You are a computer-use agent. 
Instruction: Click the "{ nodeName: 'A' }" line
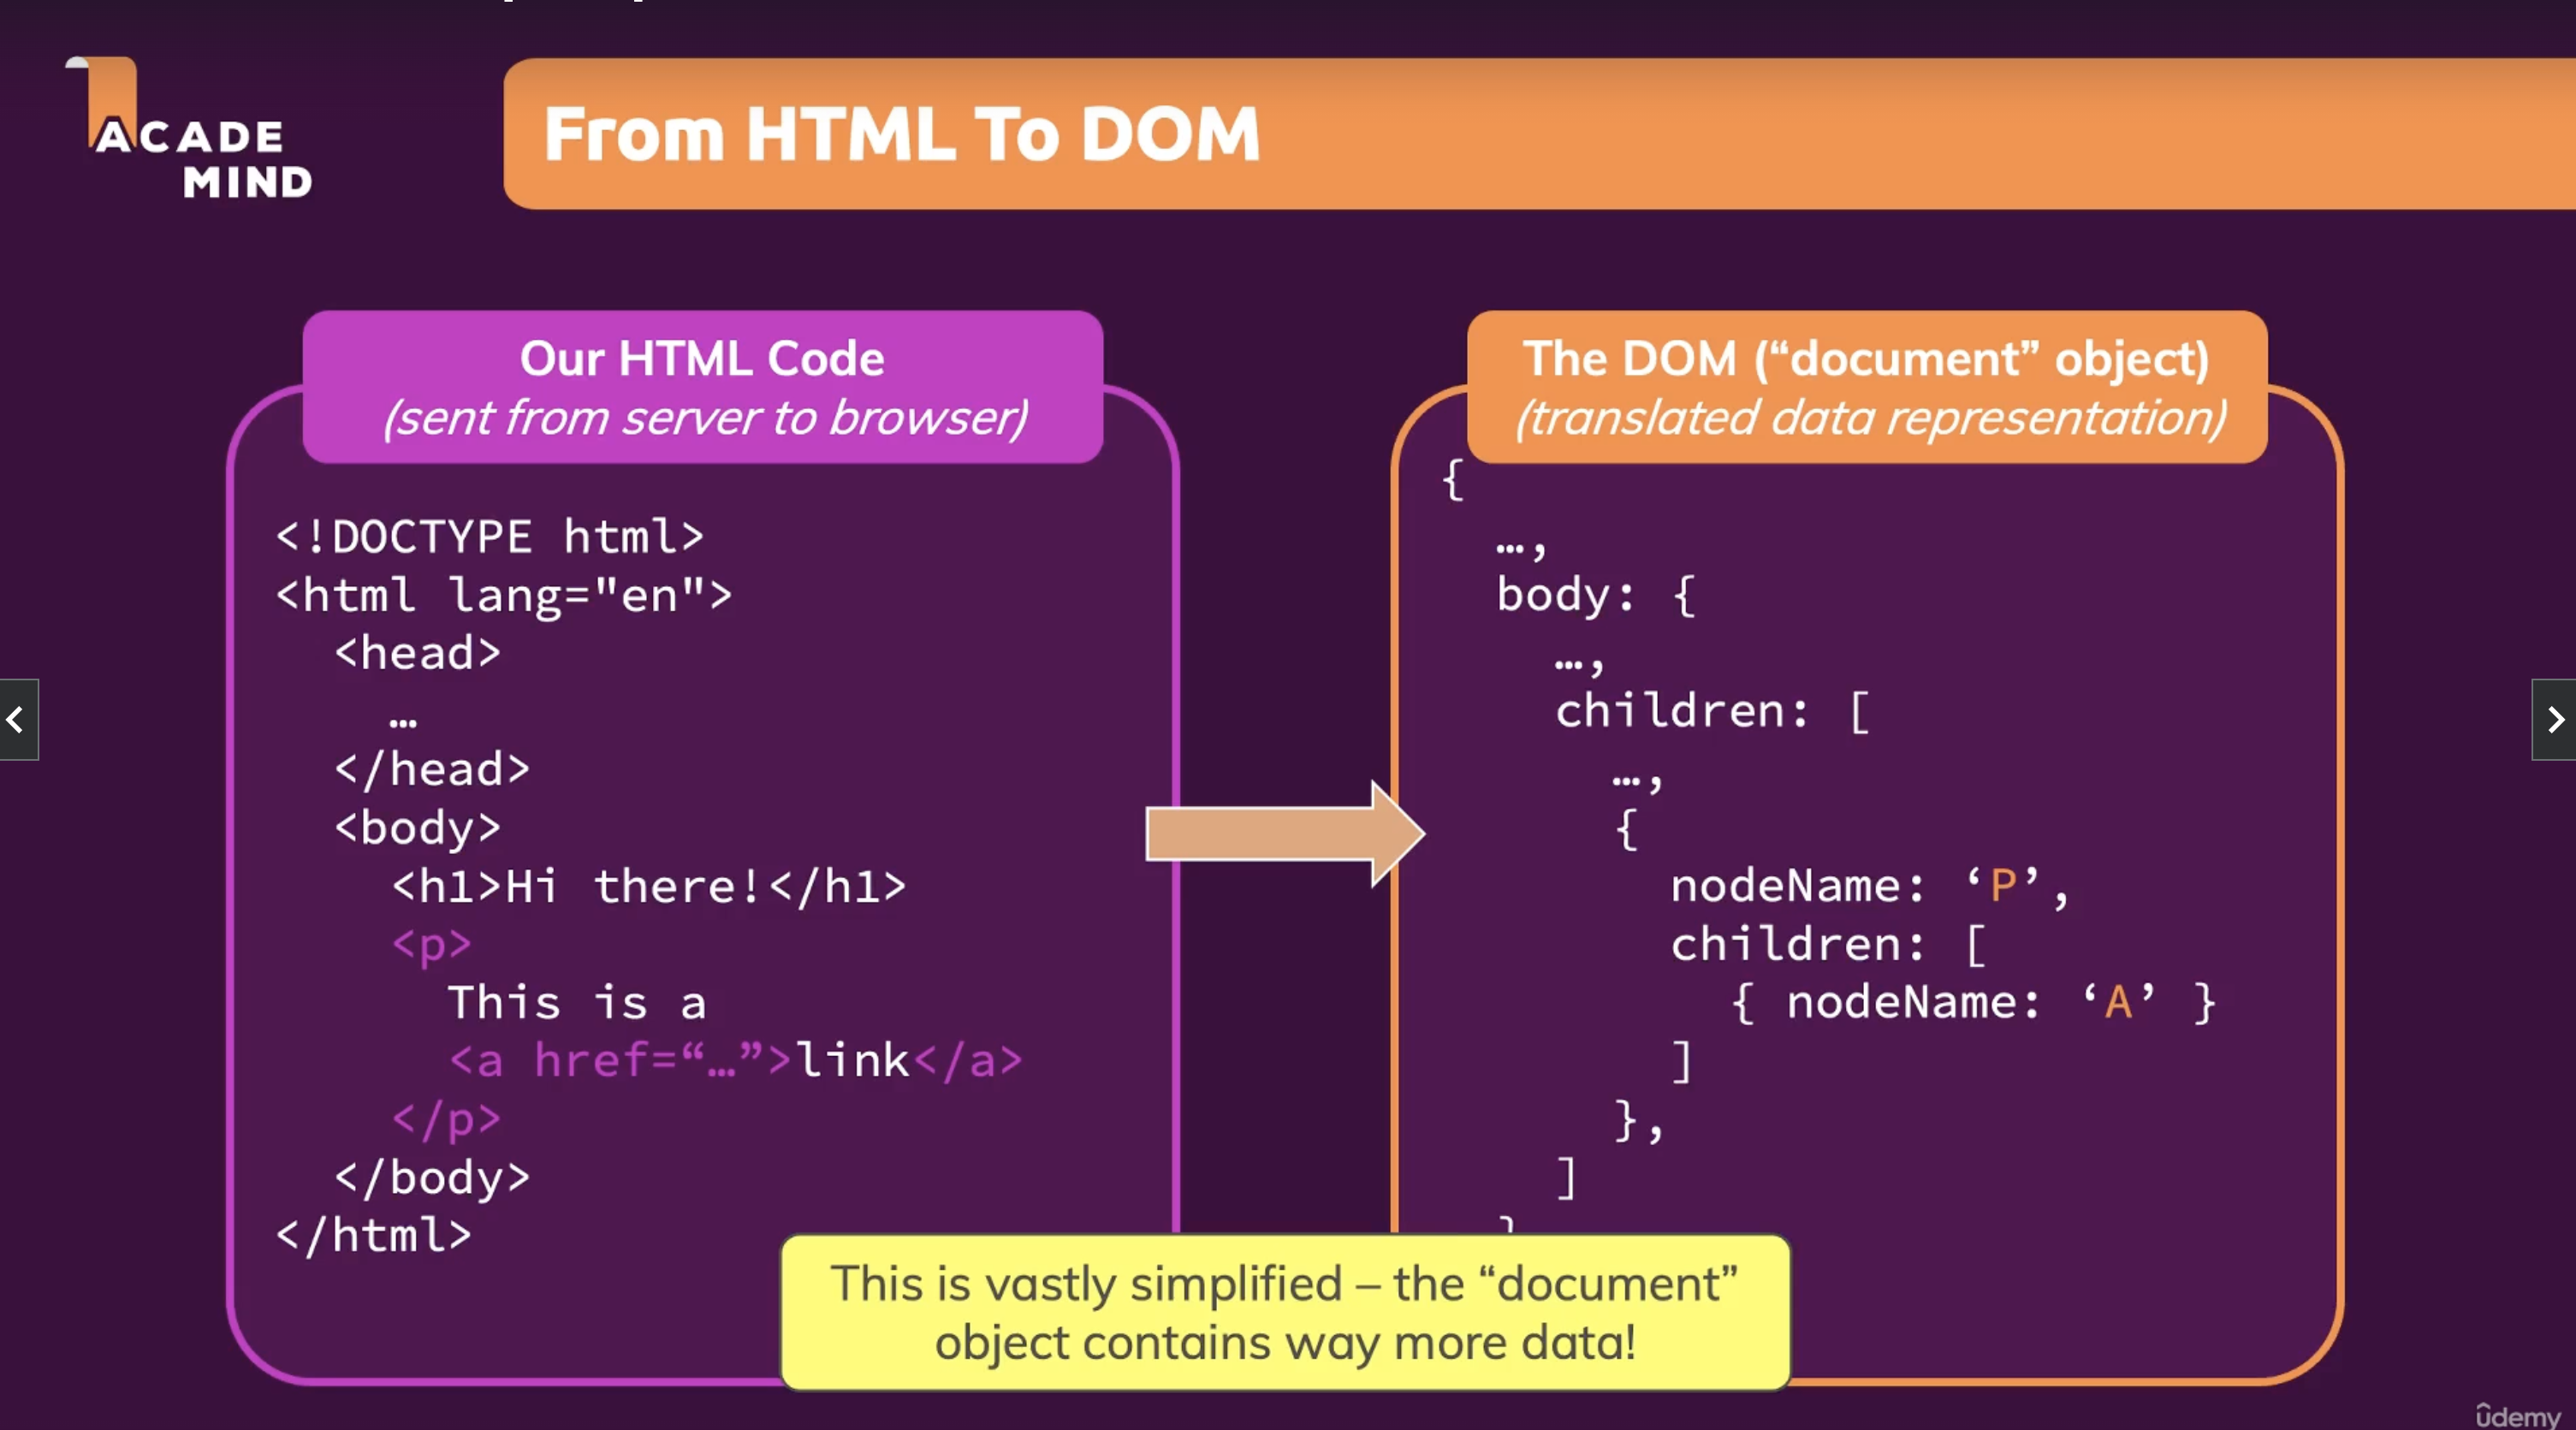pyautogui.click(x=1973, y=1002)
